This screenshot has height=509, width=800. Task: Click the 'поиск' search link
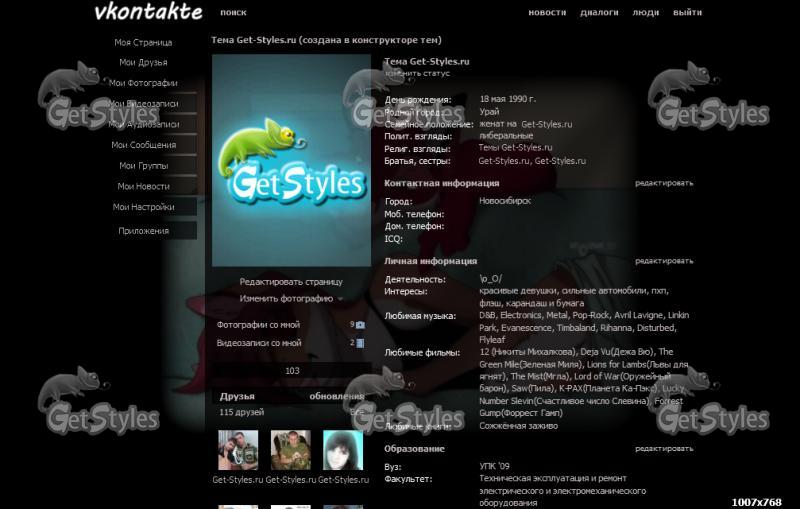tap(233, 13)
